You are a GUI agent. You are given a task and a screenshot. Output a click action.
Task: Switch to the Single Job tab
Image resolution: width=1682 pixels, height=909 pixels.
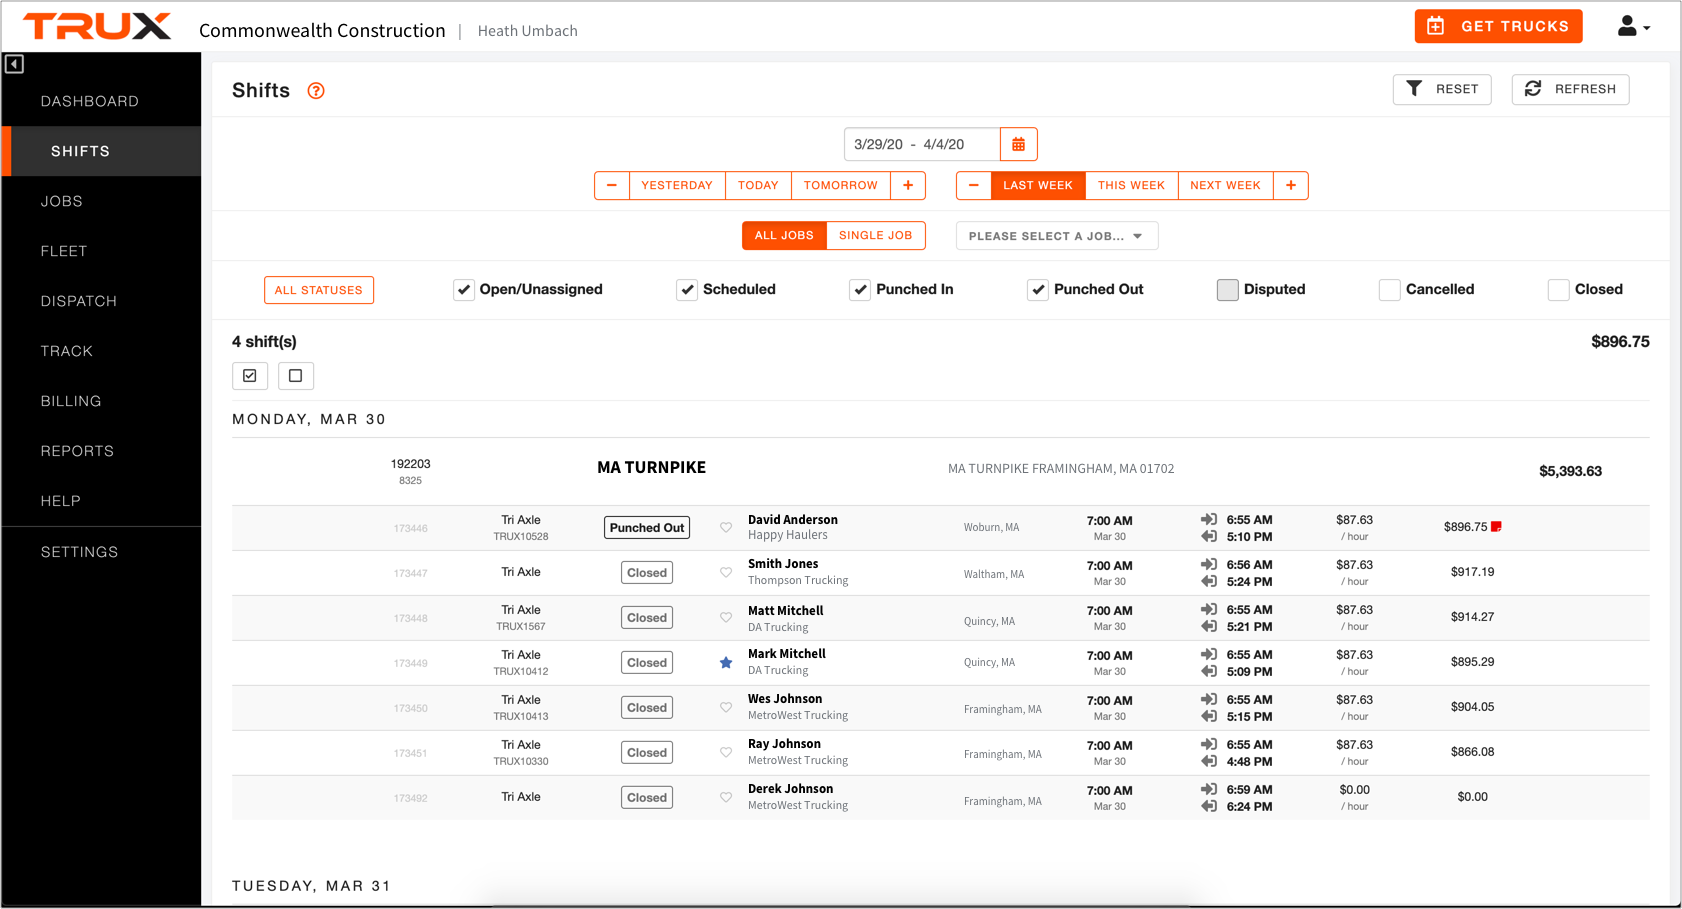tap(875, 236)
